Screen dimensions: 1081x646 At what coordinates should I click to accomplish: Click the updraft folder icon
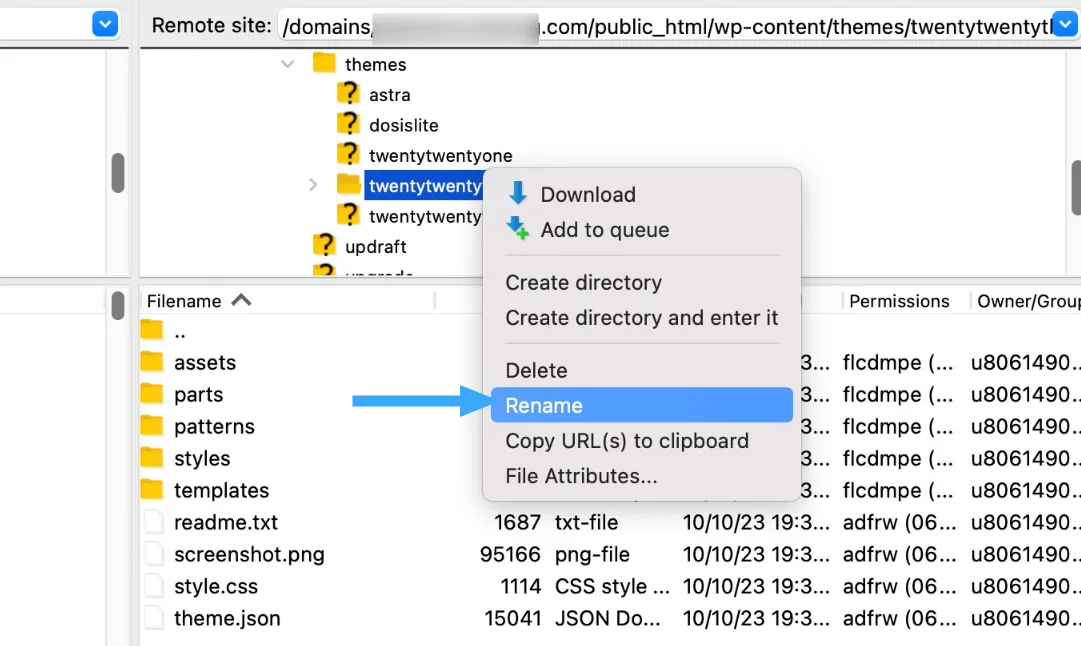[x=324, y=245]
